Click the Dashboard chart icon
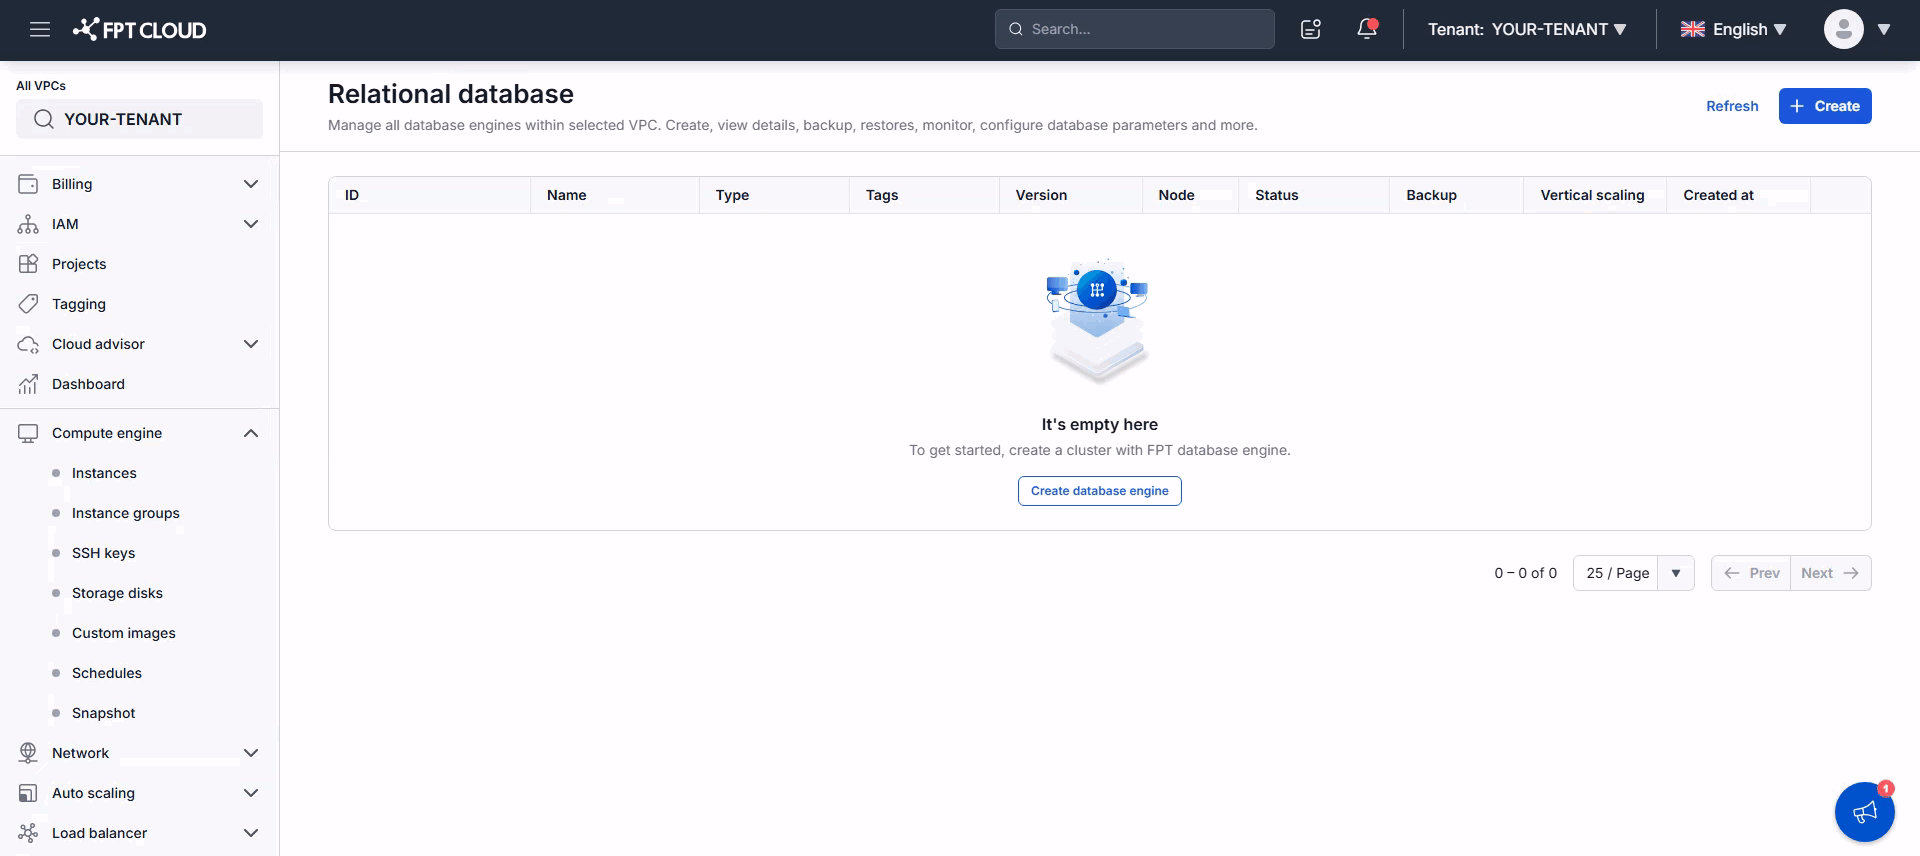Viewport: 1920px width, 856px height. tap(28, 384)
